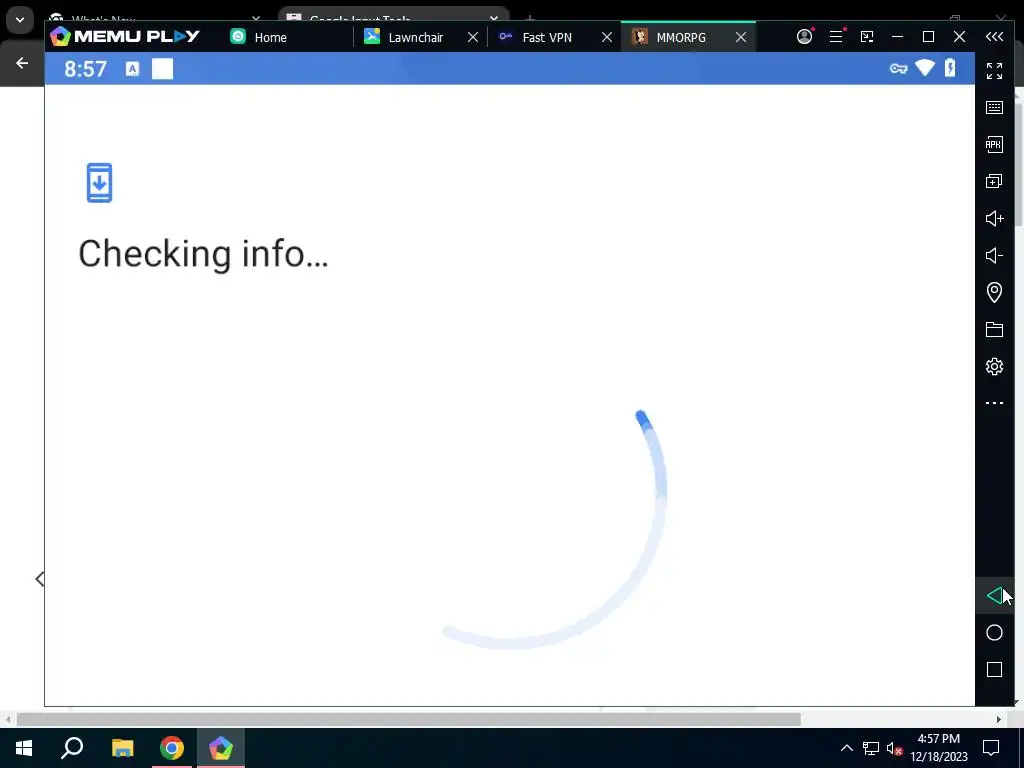The height and width of the screenshot is (768, 1024).
Task: Open shared folder icon in sidebar
Action: (x=994, y=329)
